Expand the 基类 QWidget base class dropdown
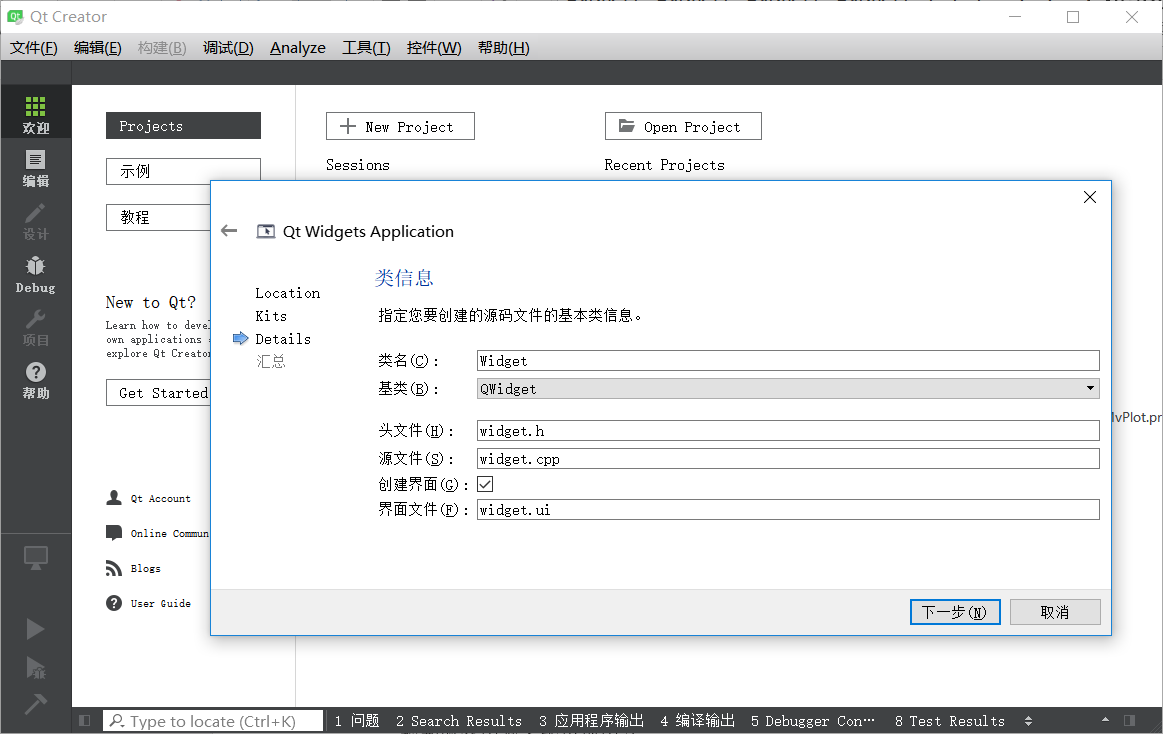 pyautogui.click(x=788, y=389)
